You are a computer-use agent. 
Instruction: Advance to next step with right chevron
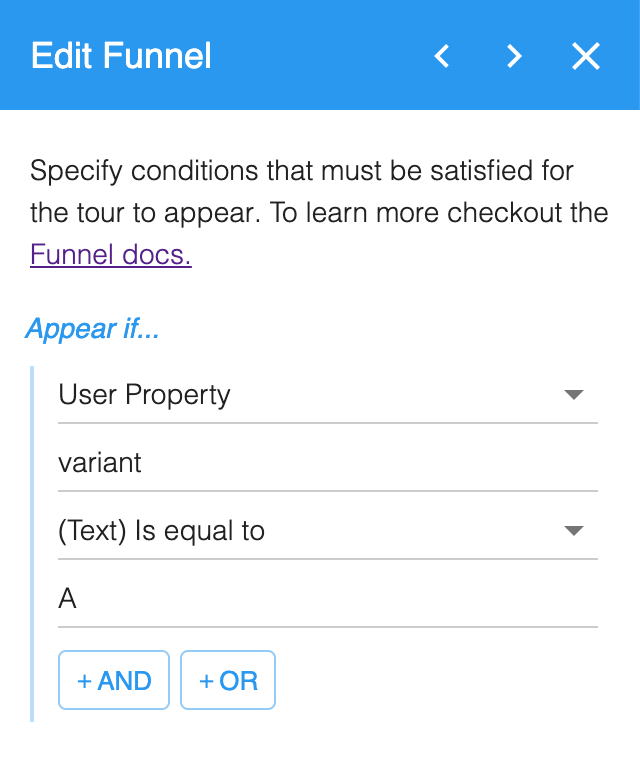514,56
